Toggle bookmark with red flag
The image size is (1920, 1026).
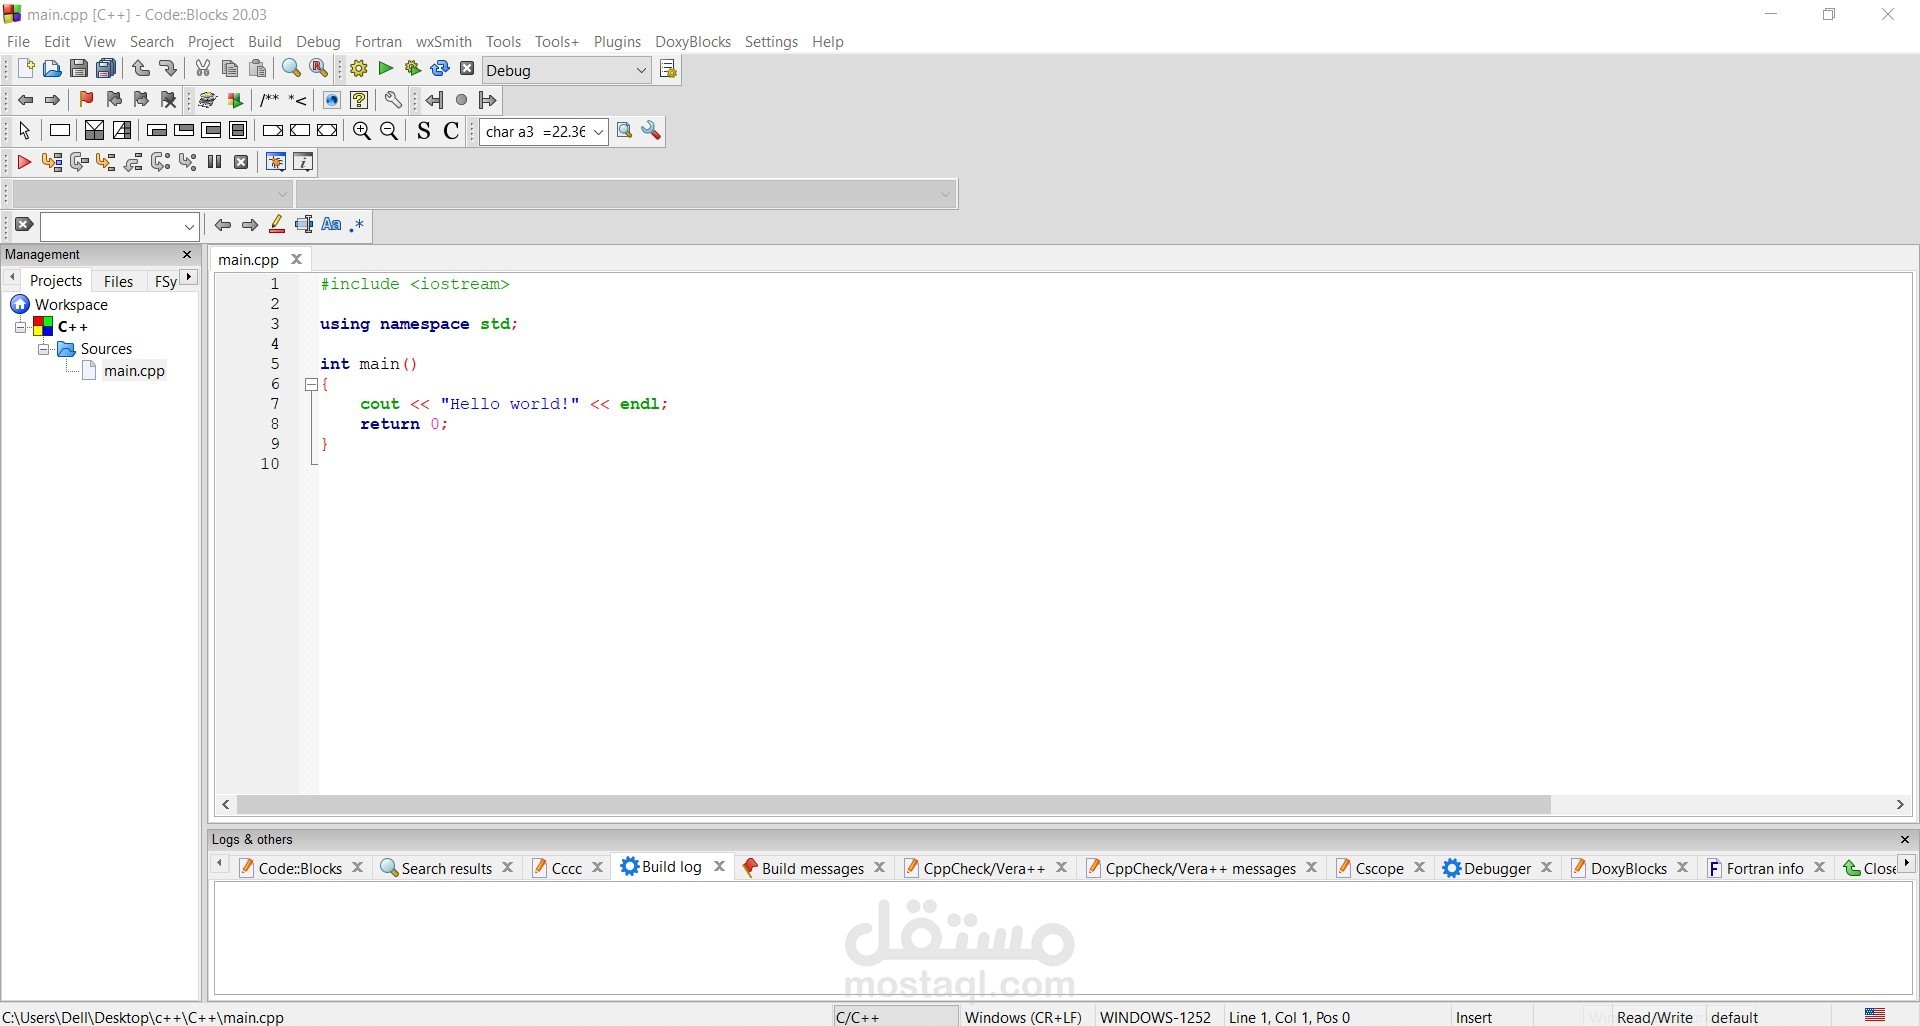point(87,100)
